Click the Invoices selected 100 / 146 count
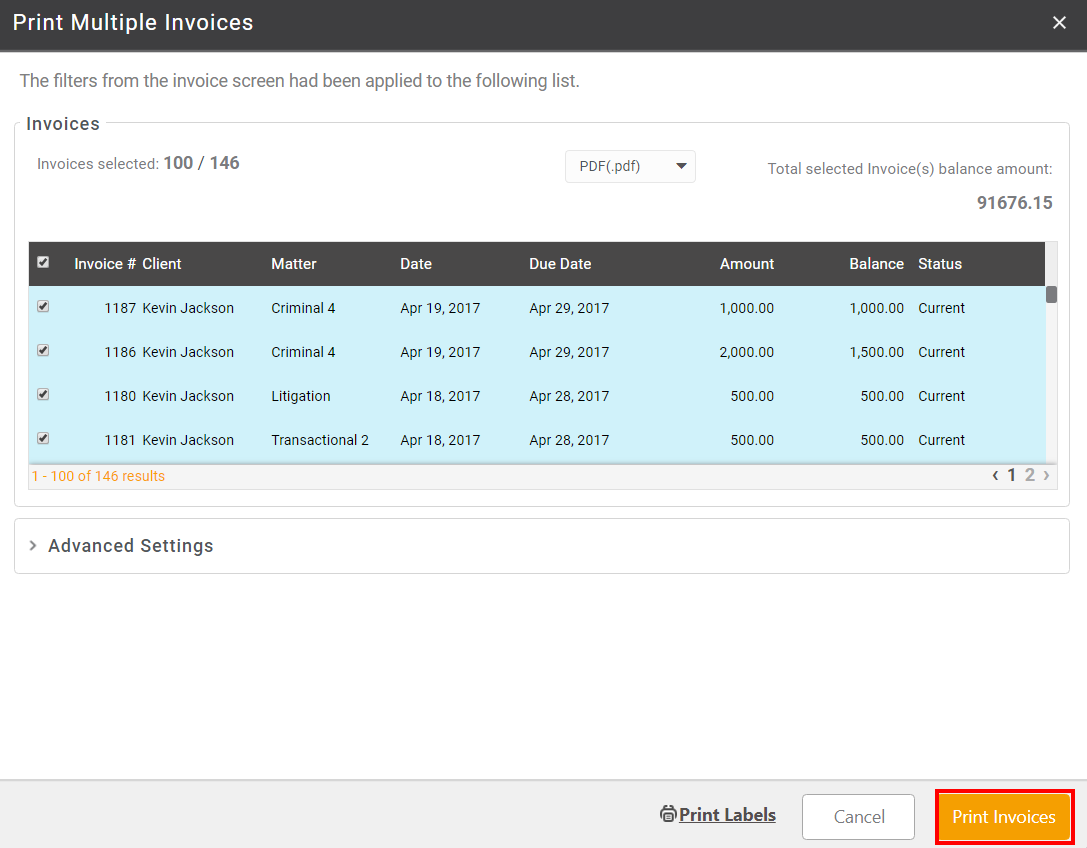Screen dimensions: 1087x848 [201, 163]
